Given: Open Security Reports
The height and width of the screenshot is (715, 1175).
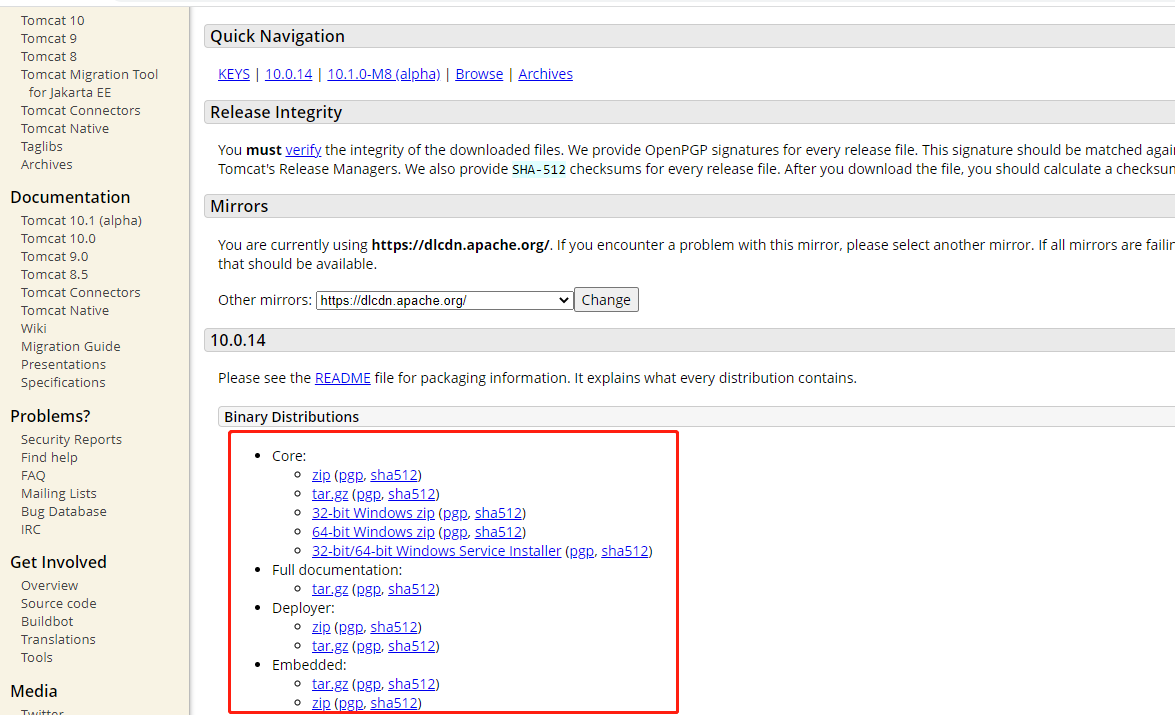Looking at the screenshot, I should [71, 439].
